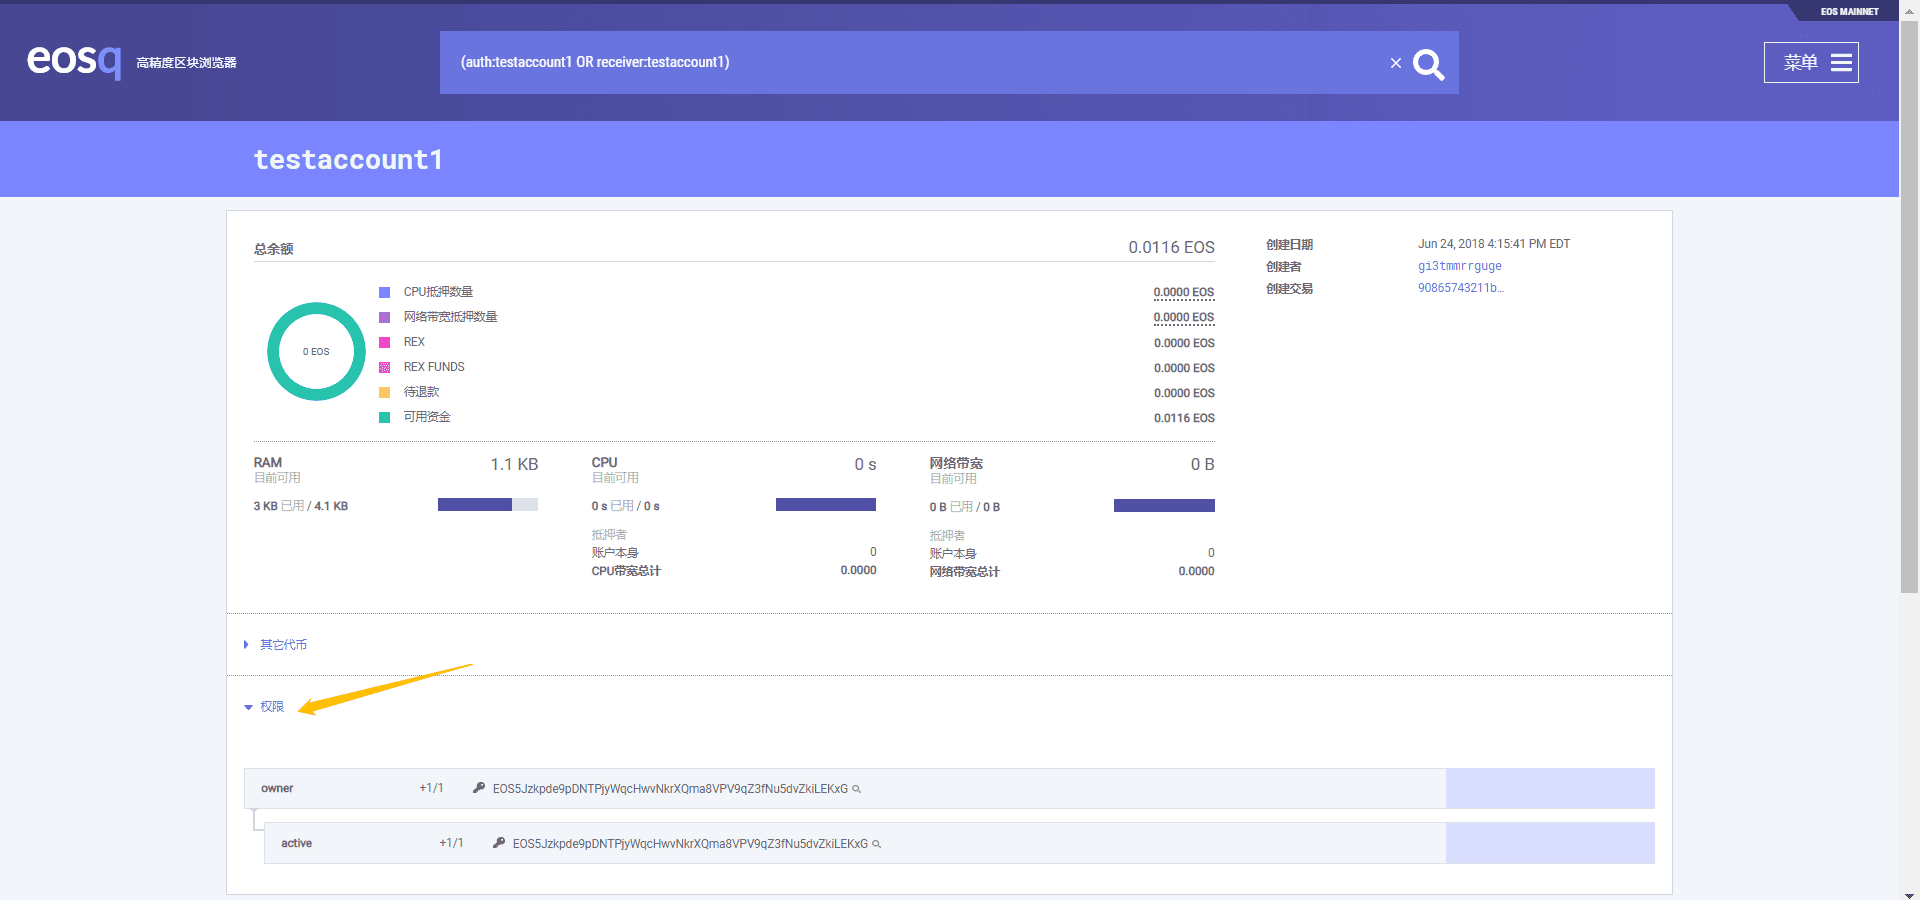Click the CPU抵押数量 legend color swatch
Screen dimensions: 1920x900
[x=384, y=292]
